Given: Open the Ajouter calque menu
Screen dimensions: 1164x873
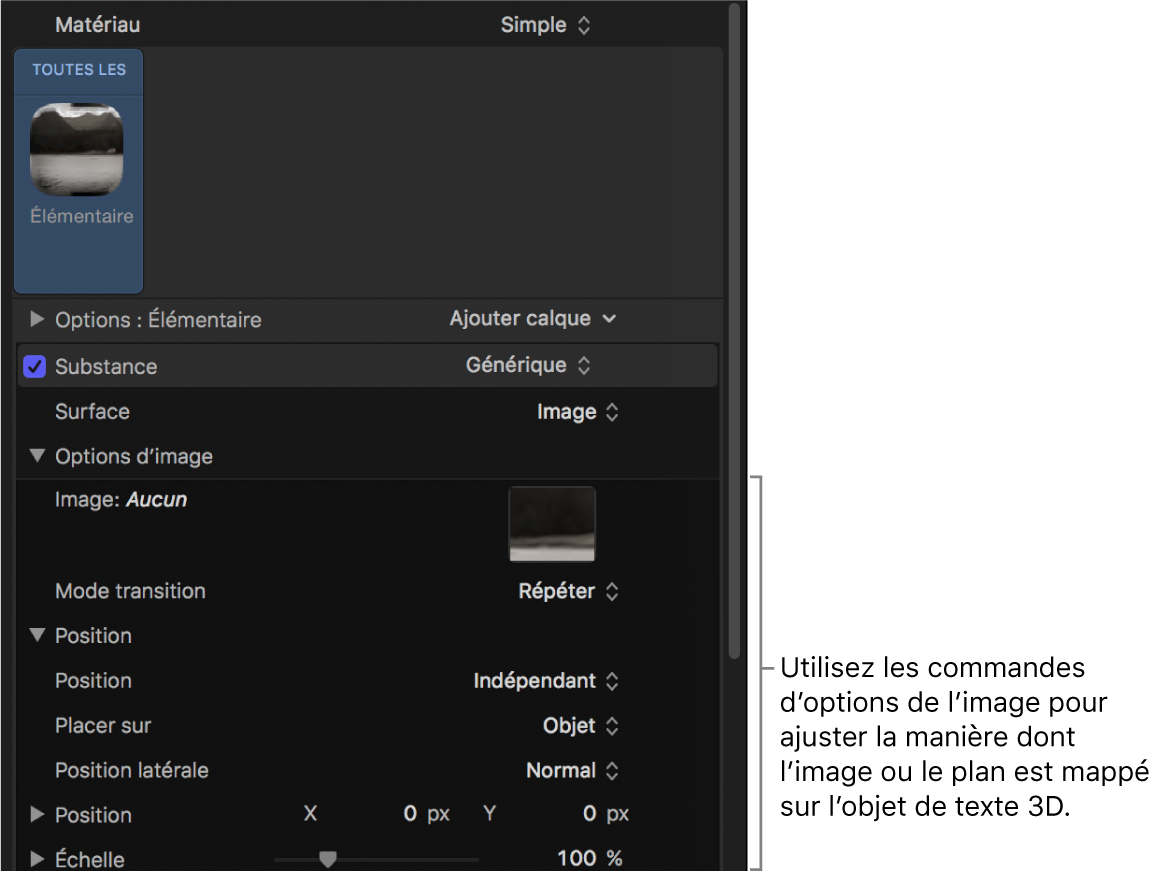Looking at the screenshot, I should (x=533, y=319).
